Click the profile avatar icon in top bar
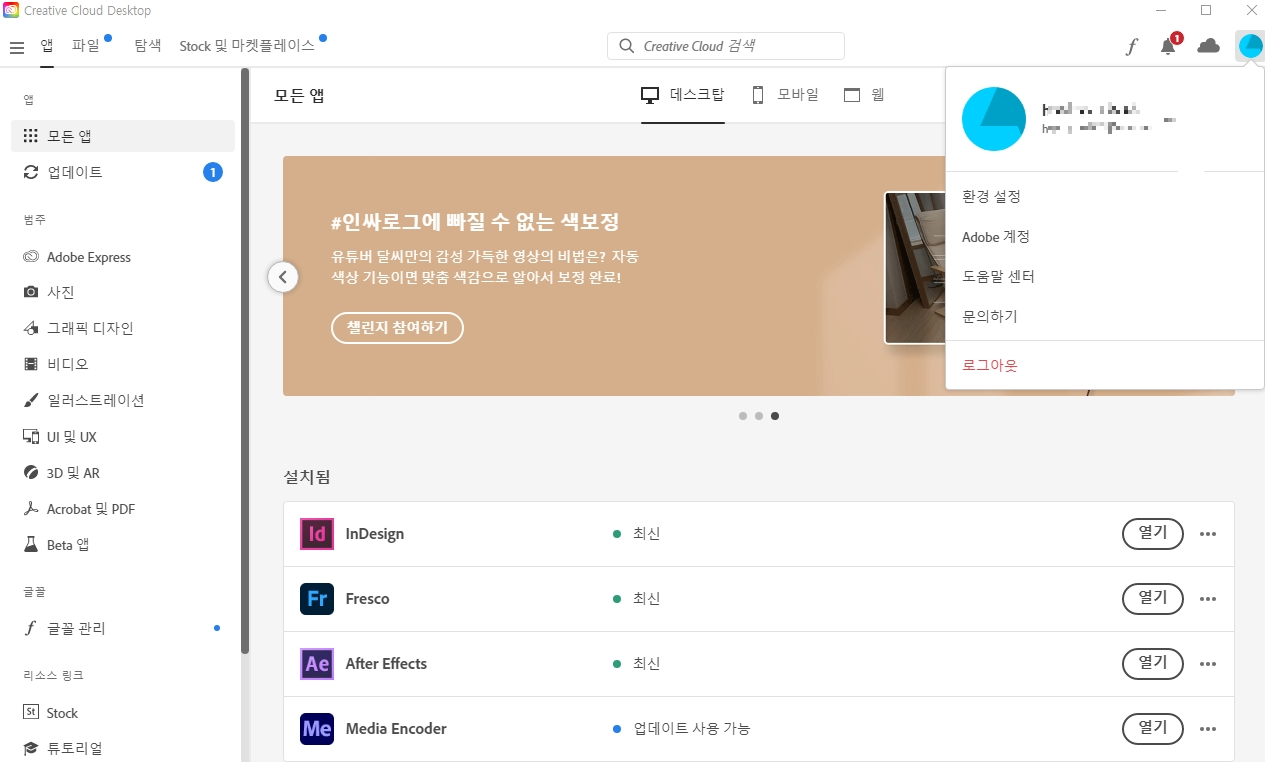Viewport: 1265px width, 762px height. 1250,46
